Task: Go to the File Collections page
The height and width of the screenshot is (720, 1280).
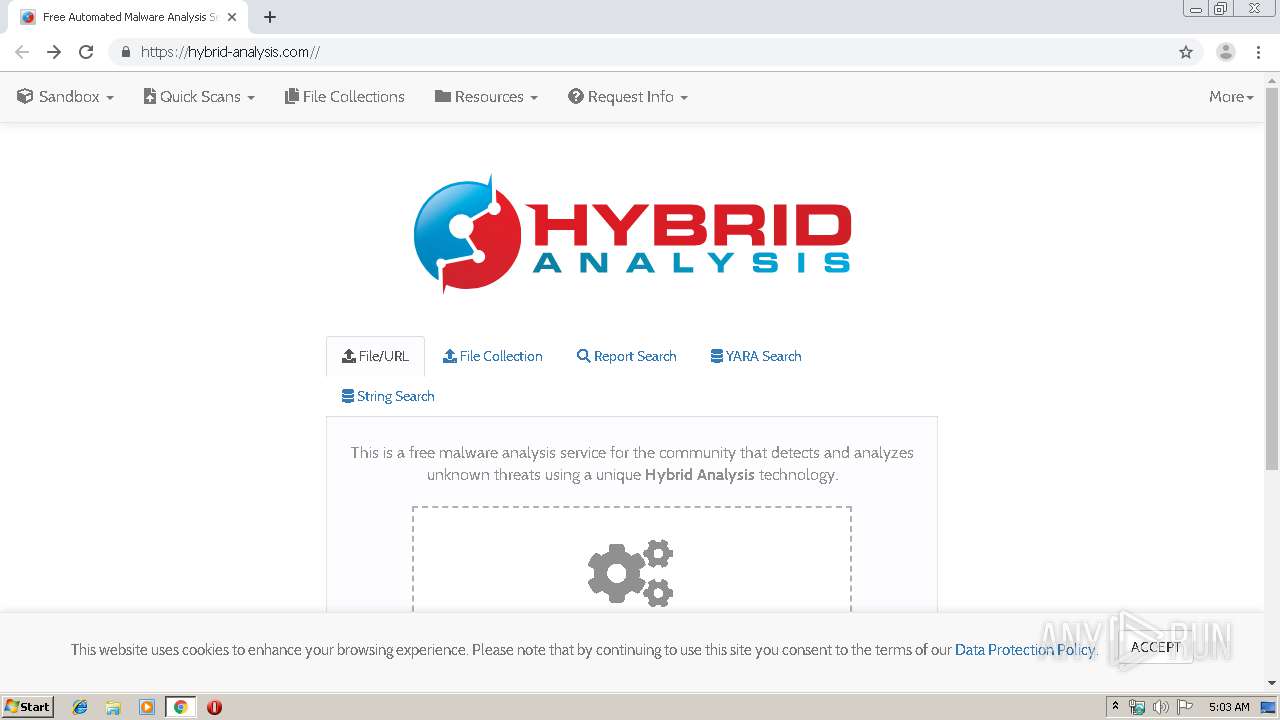Action: [x=345, y=97]
